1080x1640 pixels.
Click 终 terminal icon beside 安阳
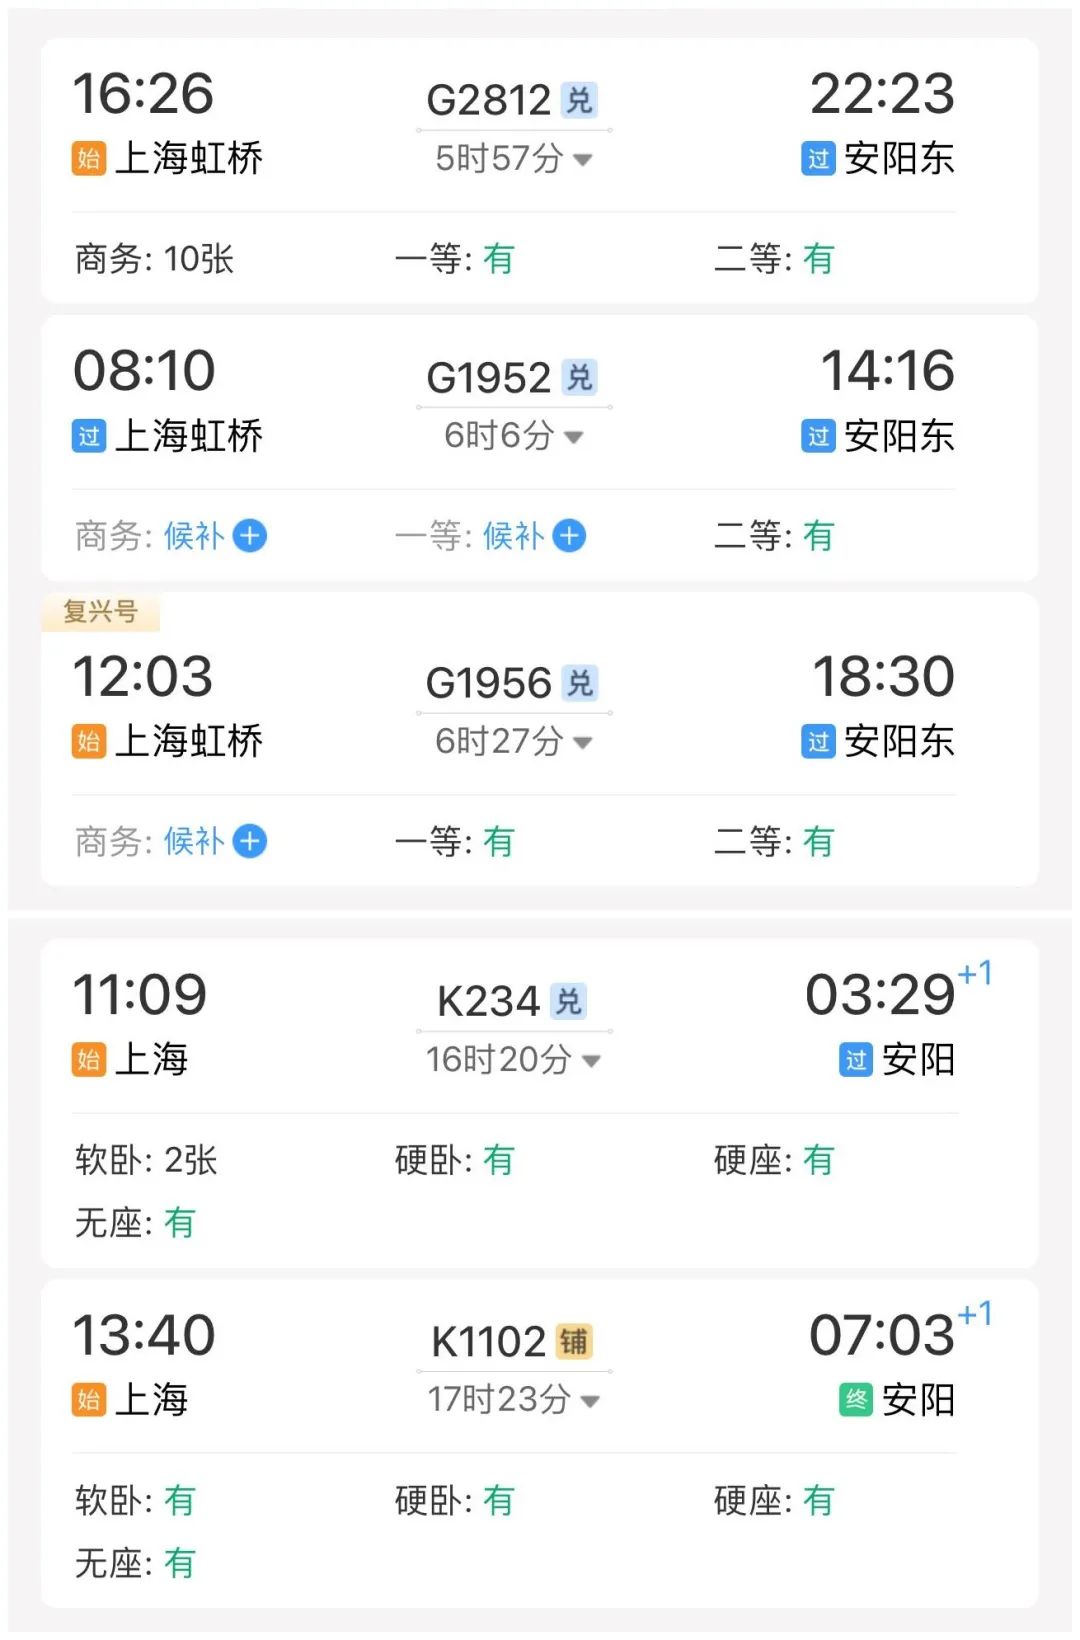click(x=856, y=1399)
